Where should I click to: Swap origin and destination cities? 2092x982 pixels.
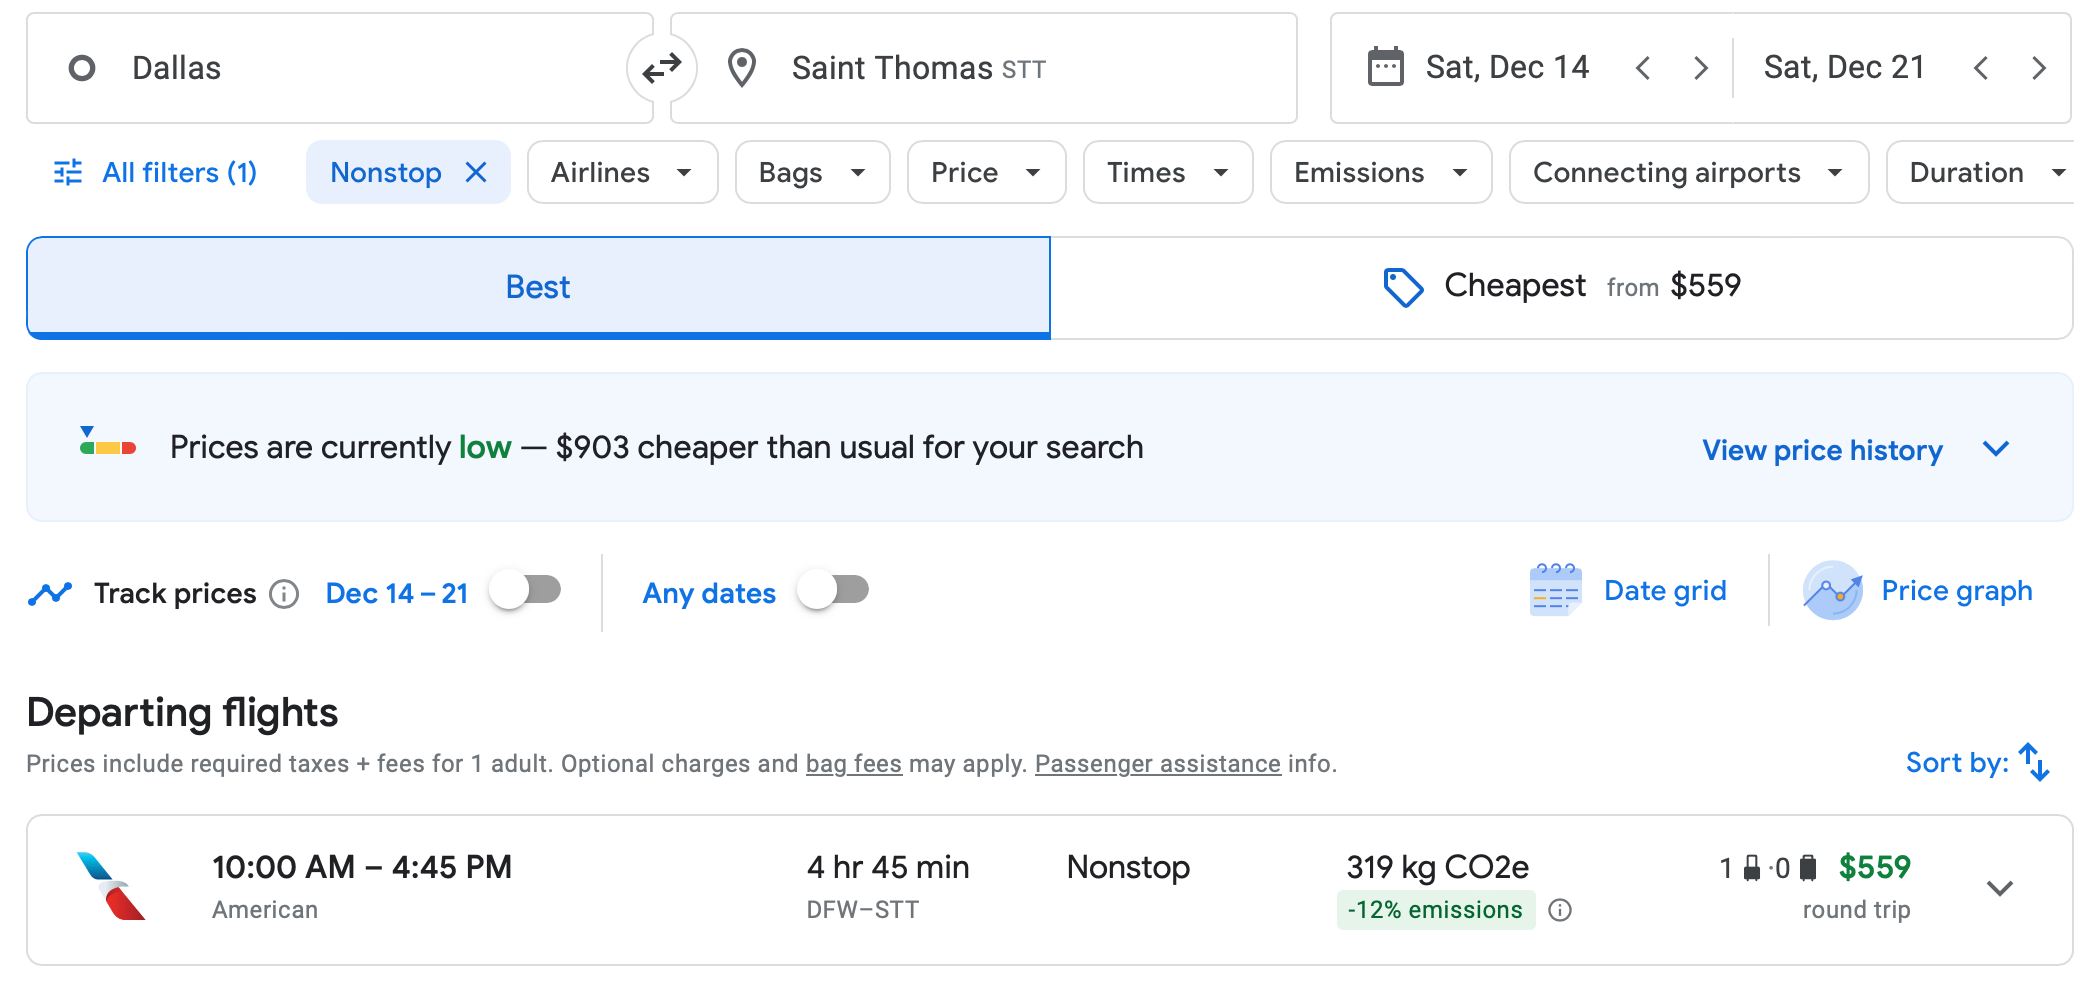[661, 68]
